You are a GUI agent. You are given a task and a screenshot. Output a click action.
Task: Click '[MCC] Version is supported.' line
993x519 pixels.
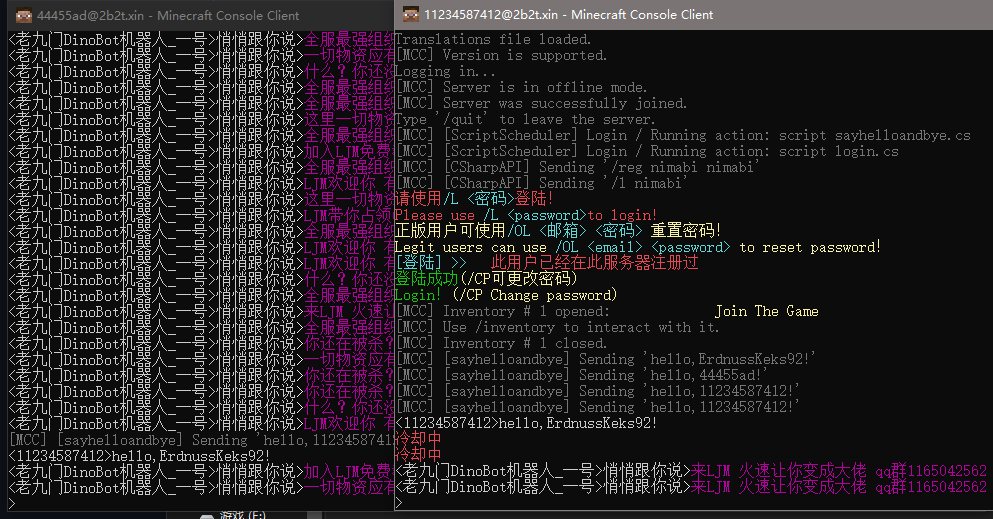(501, 55)
